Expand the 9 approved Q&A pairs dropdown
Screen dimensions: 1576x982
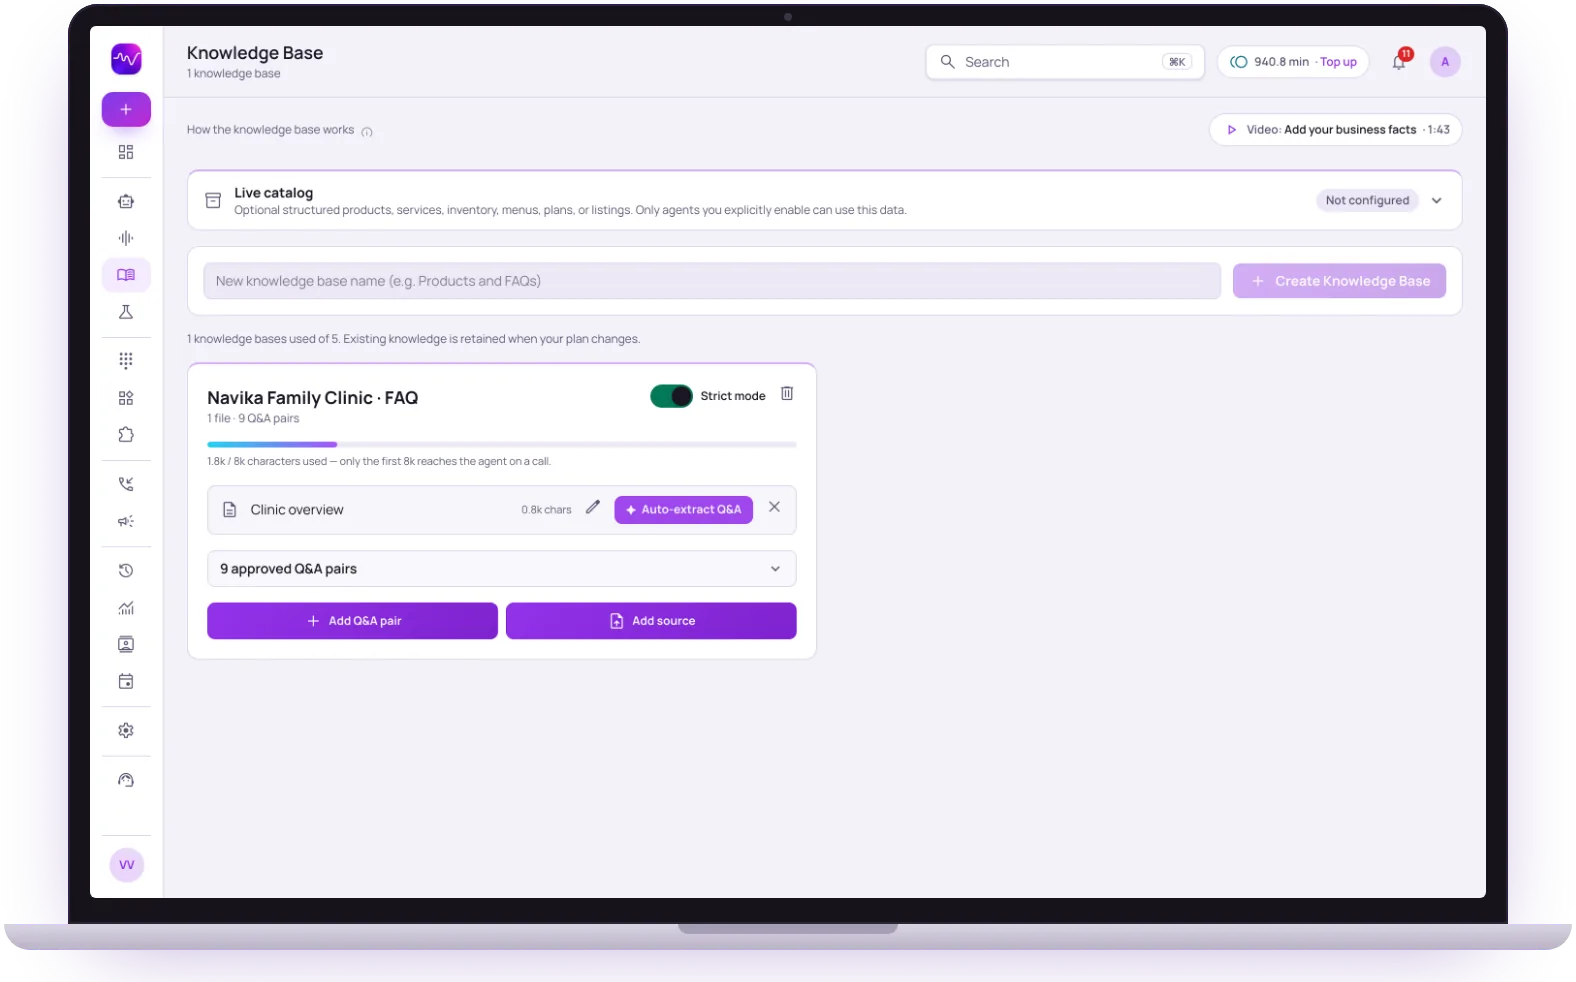tap(502, 569)
